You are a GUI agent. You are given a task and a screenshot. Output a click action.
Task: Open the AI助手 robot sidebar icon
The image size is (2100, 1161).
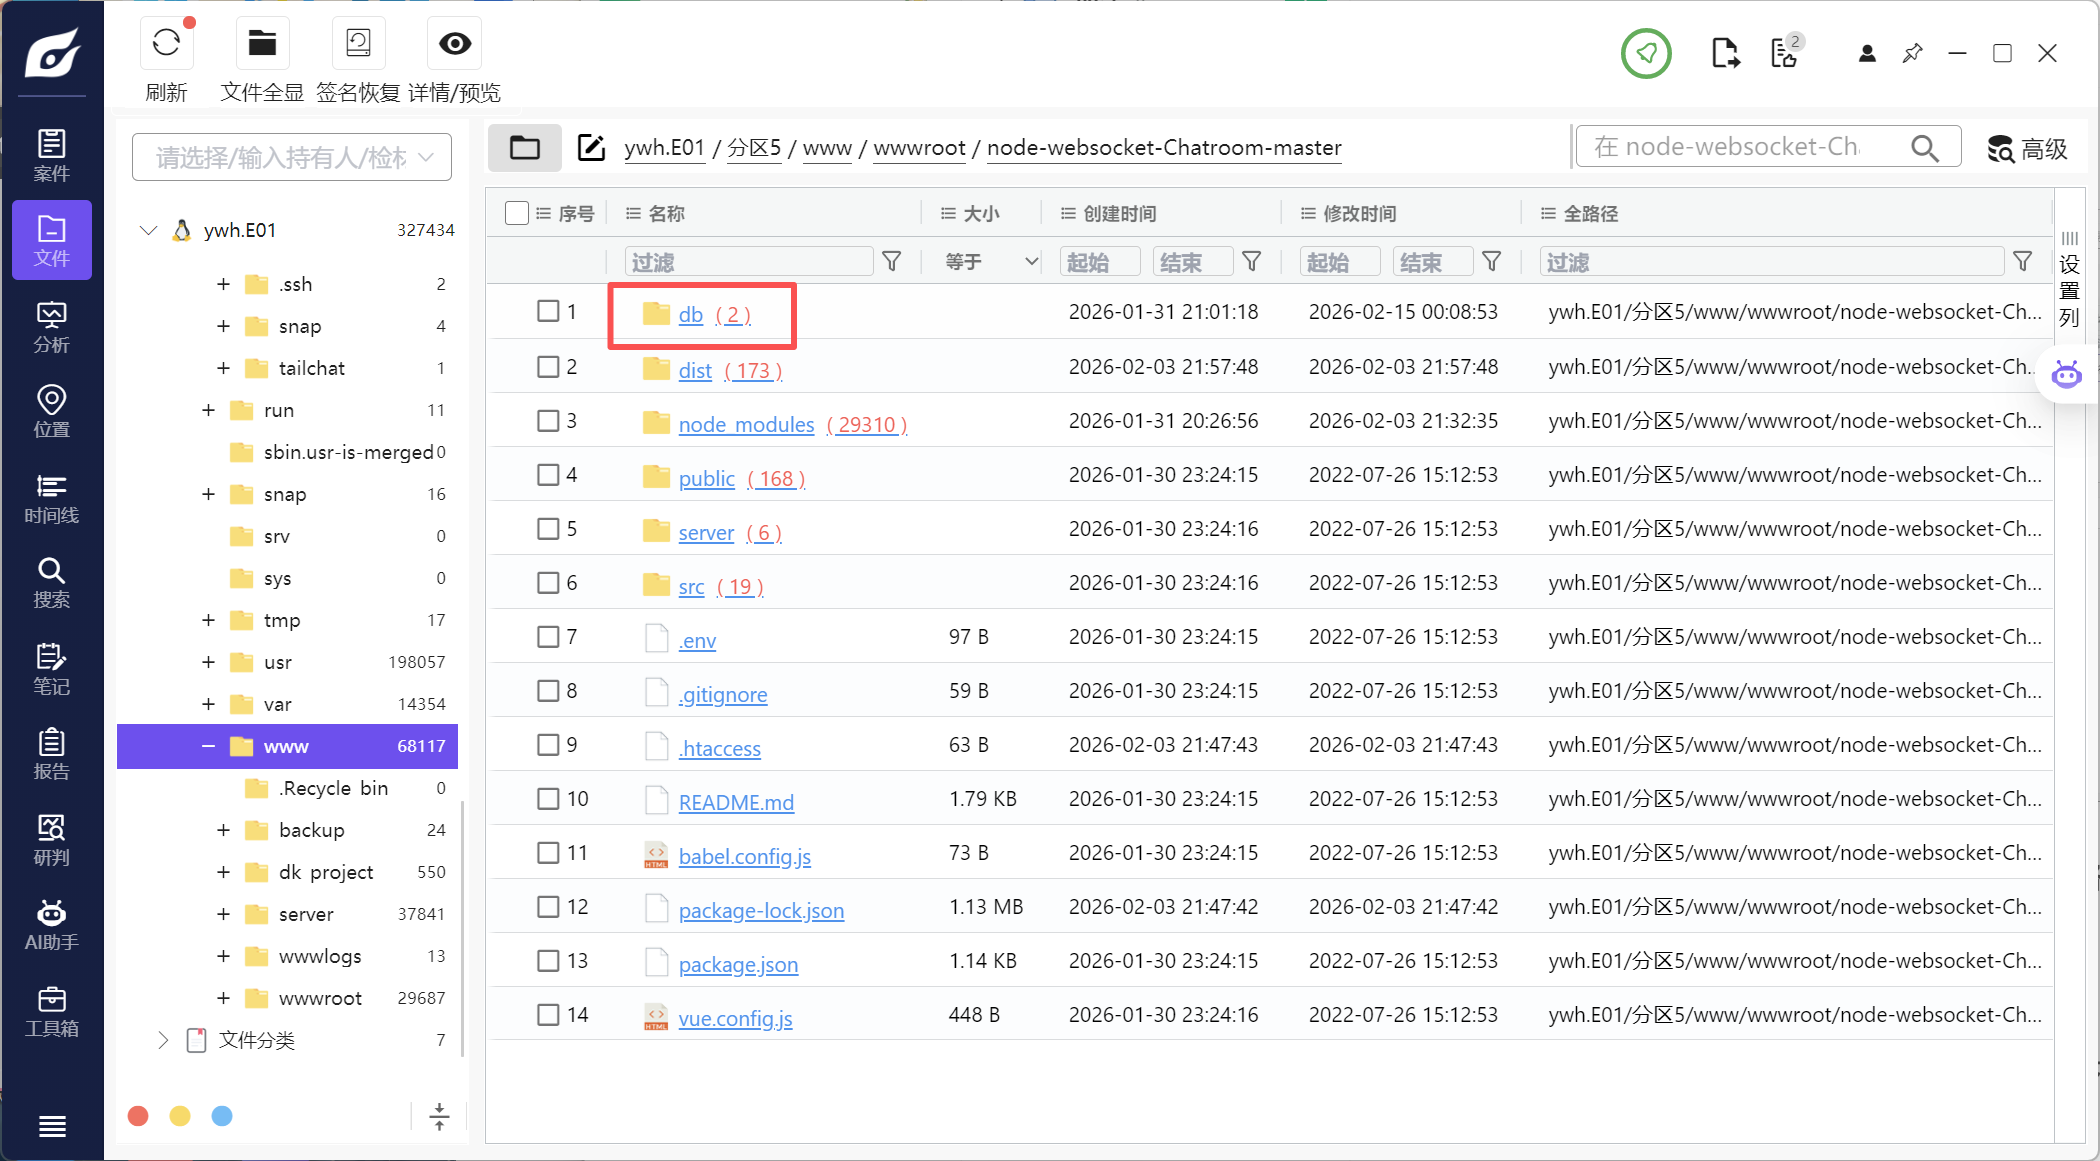click(52, 925)
